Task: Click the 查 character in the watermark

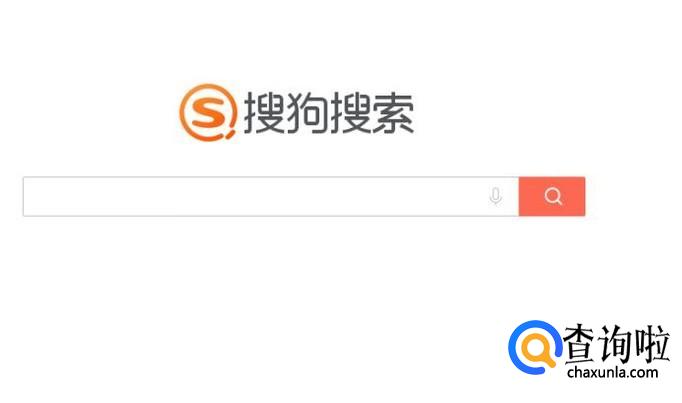Action: pos(579,343)
